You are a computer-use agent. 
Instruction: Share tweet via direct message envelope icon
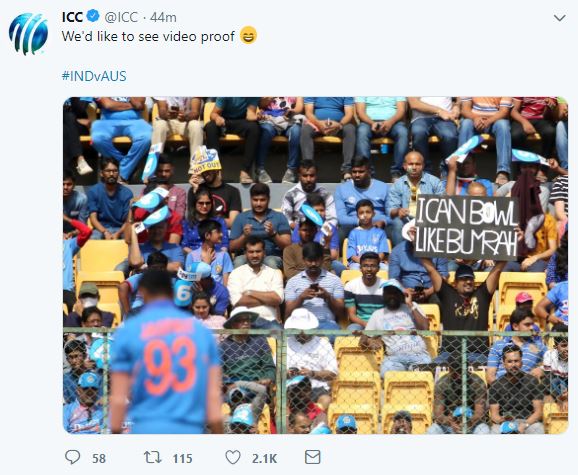click(x=313, y=457)
